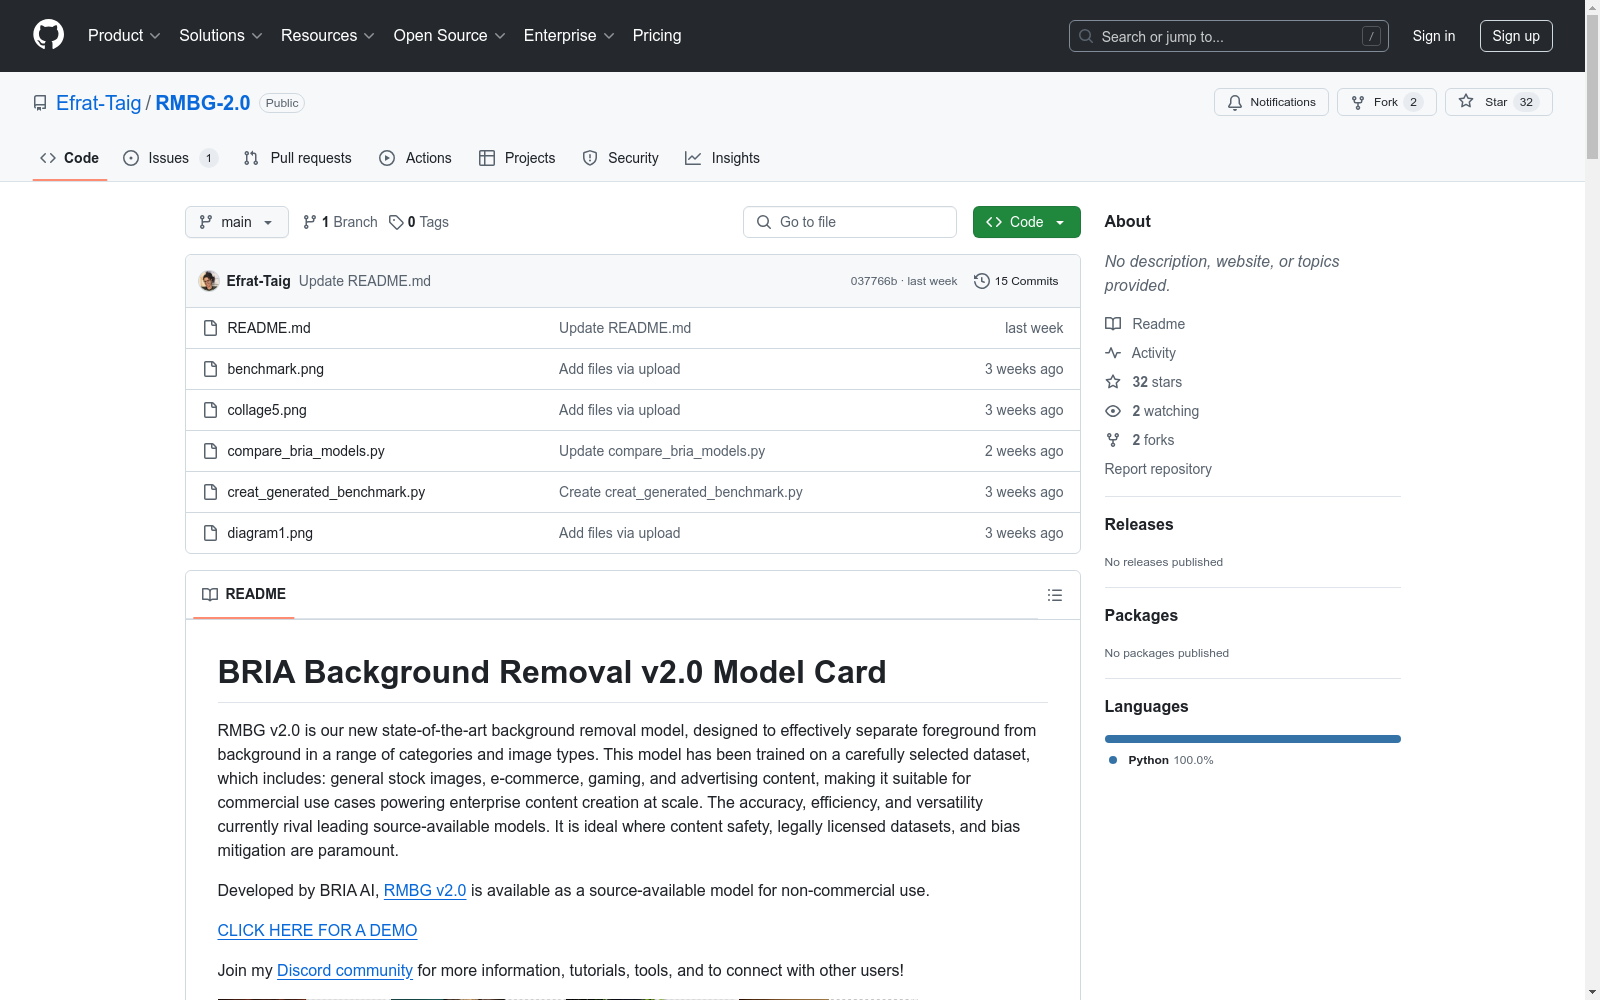The height and width of the screenshot is (1000, 1600).
Task: Open the Packages section heading
Action: click(1141, 615)
